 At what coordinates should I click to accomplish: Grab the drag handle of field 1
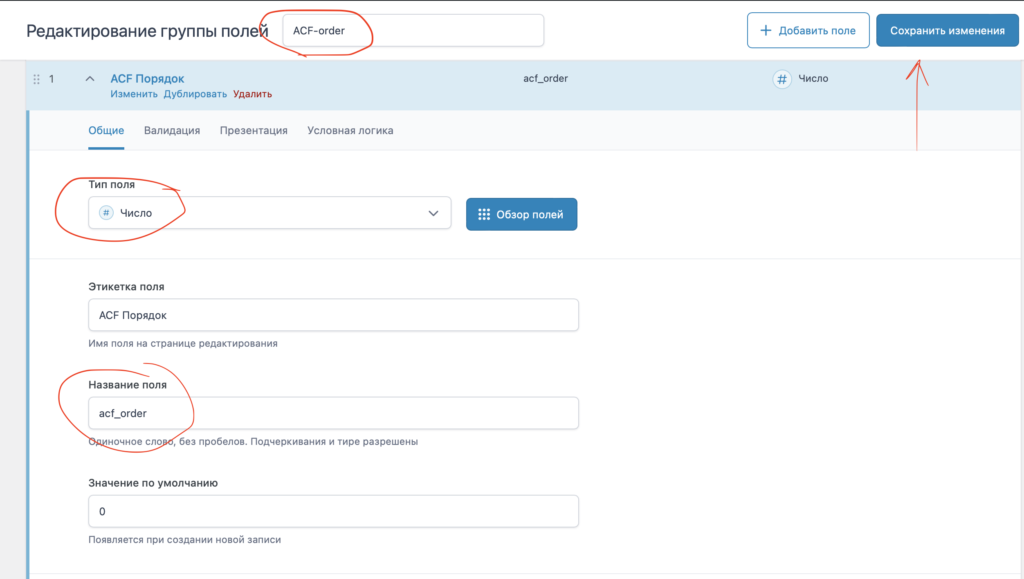click(x=37, y=79)
